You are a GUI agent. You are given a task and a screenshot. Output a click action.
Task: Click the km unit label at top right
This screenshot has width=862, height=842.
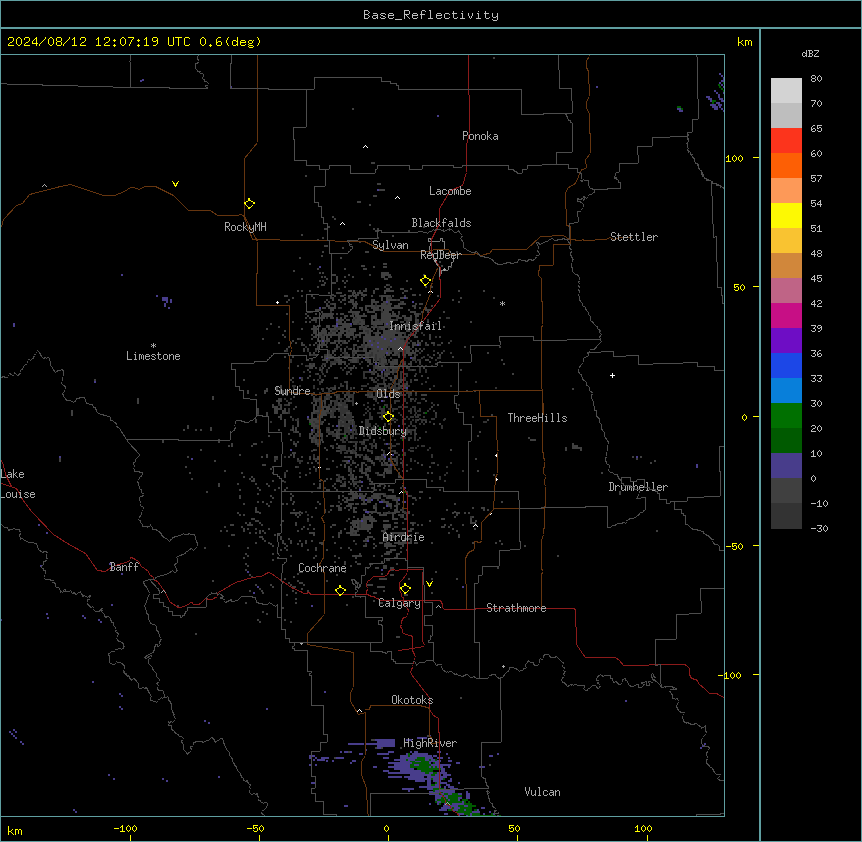[745, 42]
